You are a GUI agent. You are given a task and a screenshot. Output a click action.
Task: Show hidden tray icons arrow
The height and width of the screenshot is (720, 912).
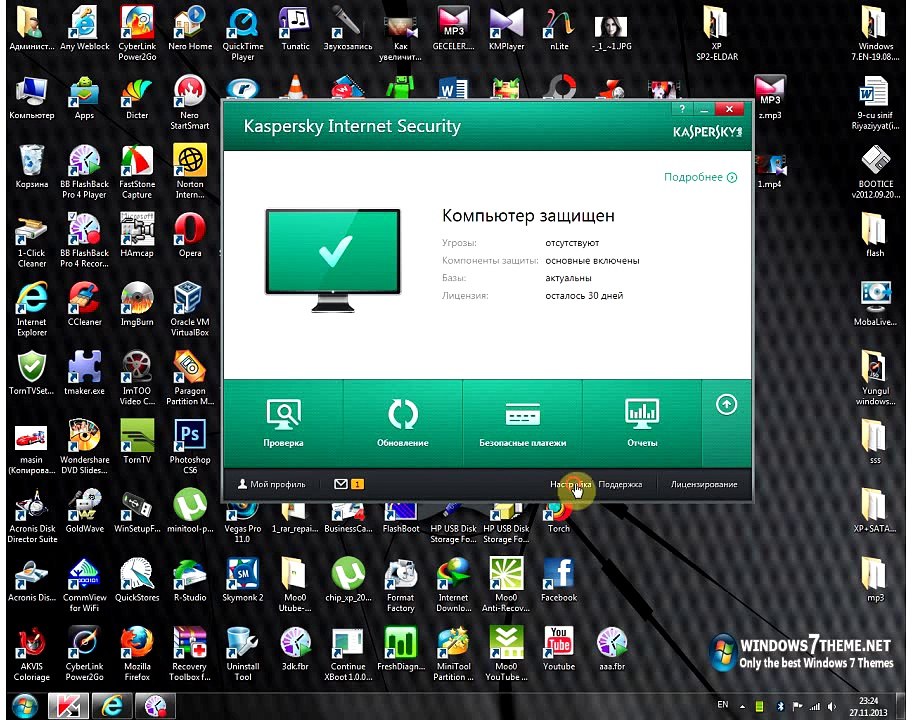(742, 707)
